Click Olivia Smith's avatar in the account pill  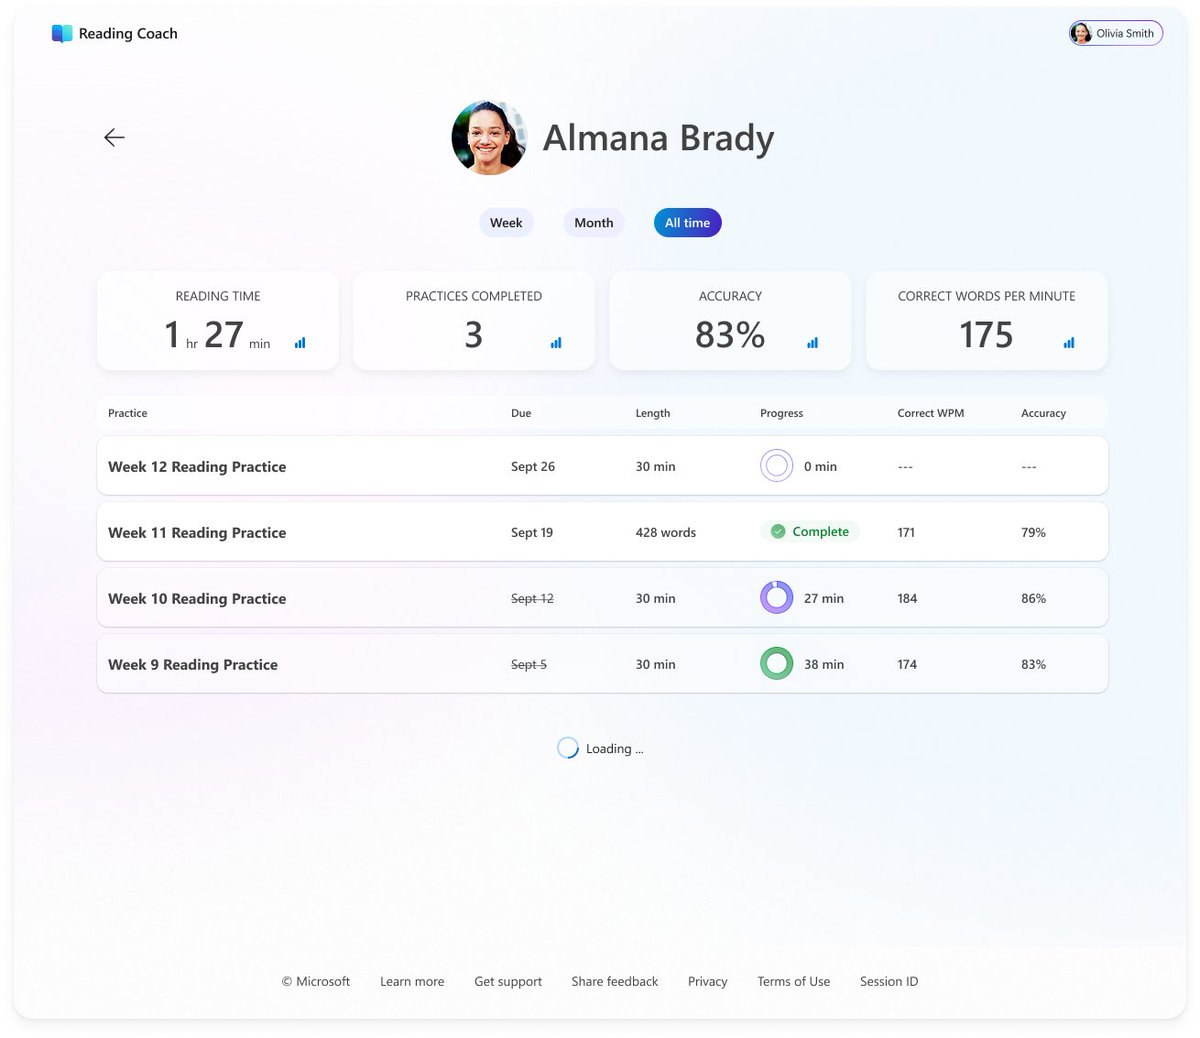tap(1081, 33)
